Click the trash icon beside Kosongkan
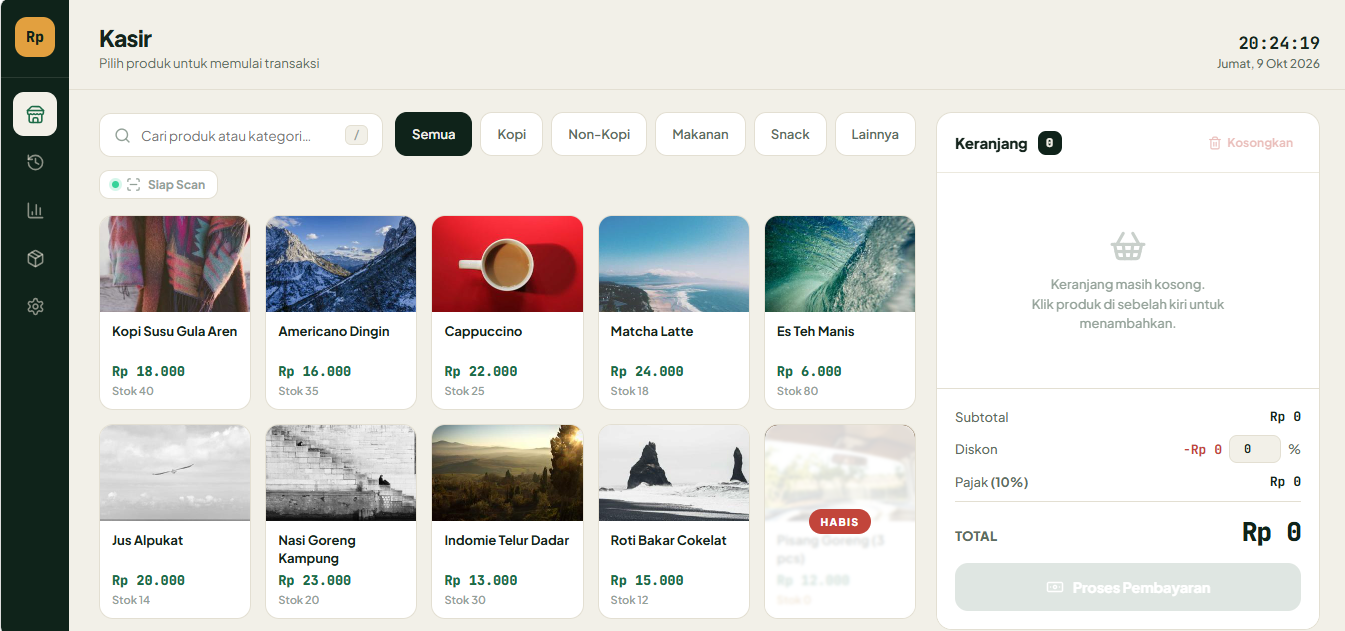The height and width of the screenshot is (631, 1345). click(1215, 143)
